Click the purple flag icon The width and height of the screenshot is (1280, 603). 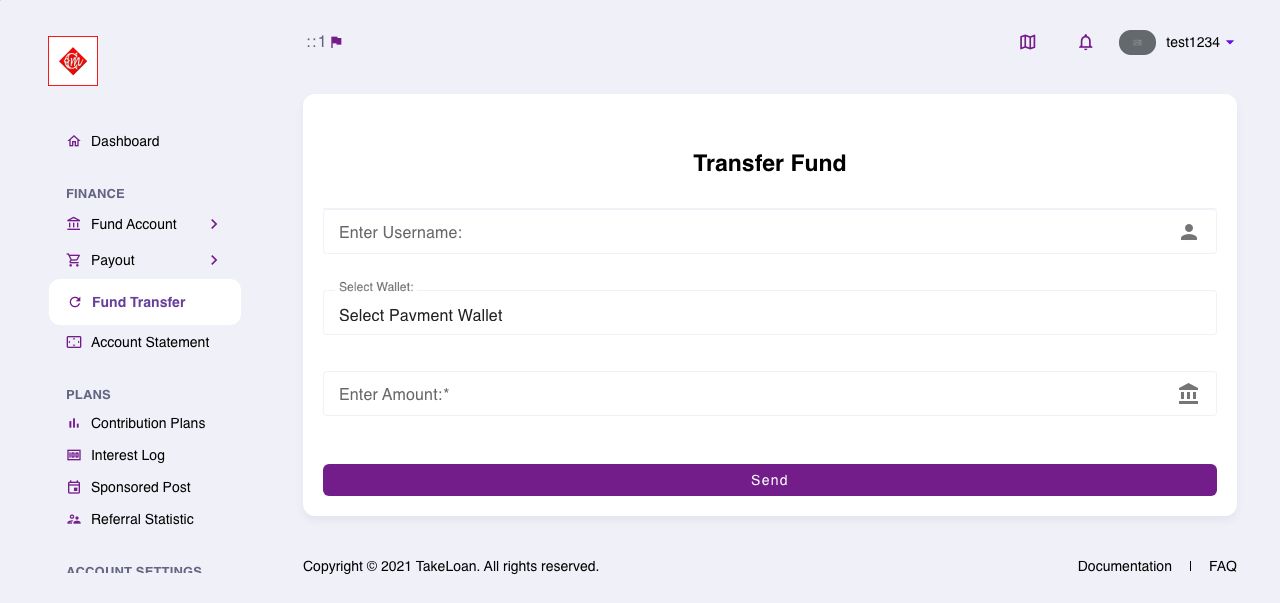336,42
